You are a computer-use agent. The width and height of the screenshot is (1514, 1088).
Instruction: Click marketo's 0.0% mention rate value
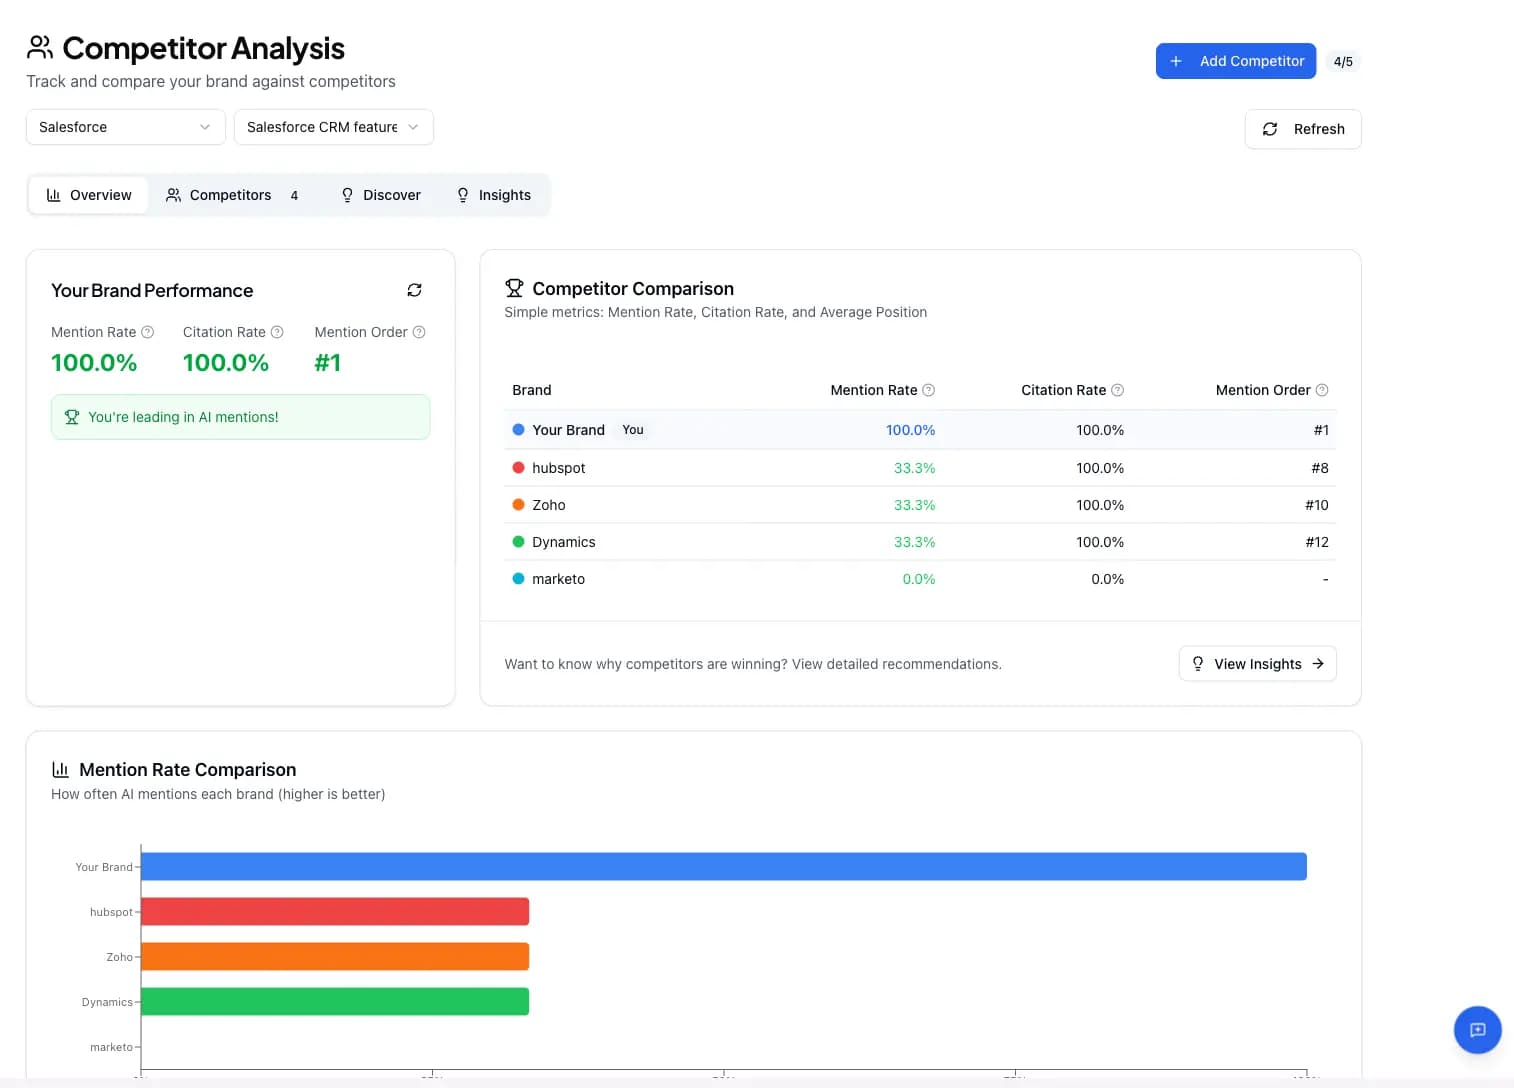point(918,579)
